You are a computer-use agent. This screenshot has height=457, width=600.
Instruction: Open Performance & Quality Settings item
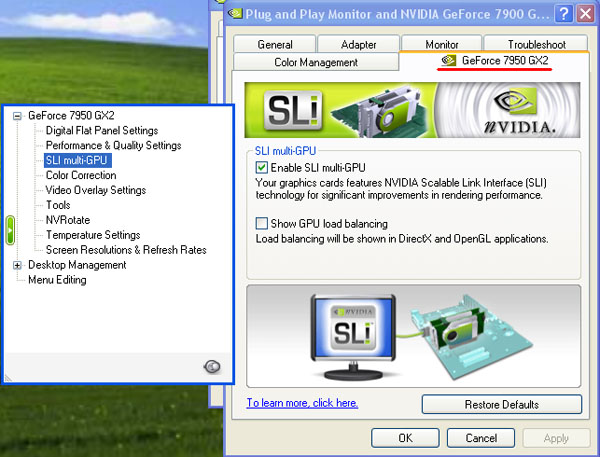(113, 145)
